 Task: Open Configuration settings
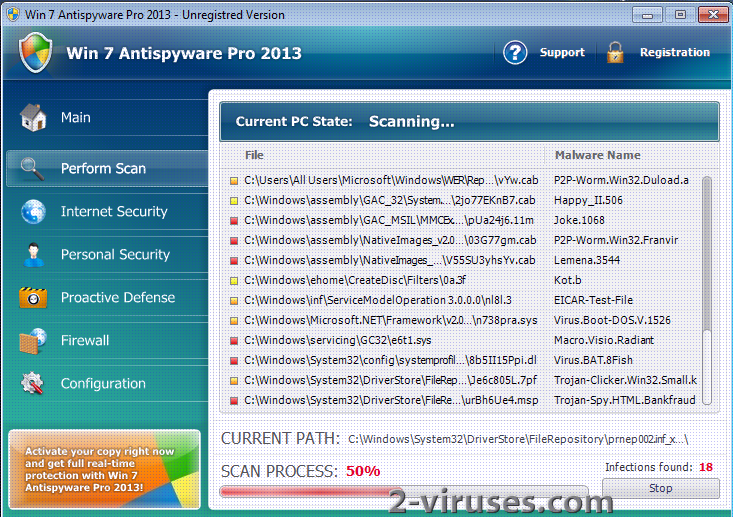pos(107,383)
